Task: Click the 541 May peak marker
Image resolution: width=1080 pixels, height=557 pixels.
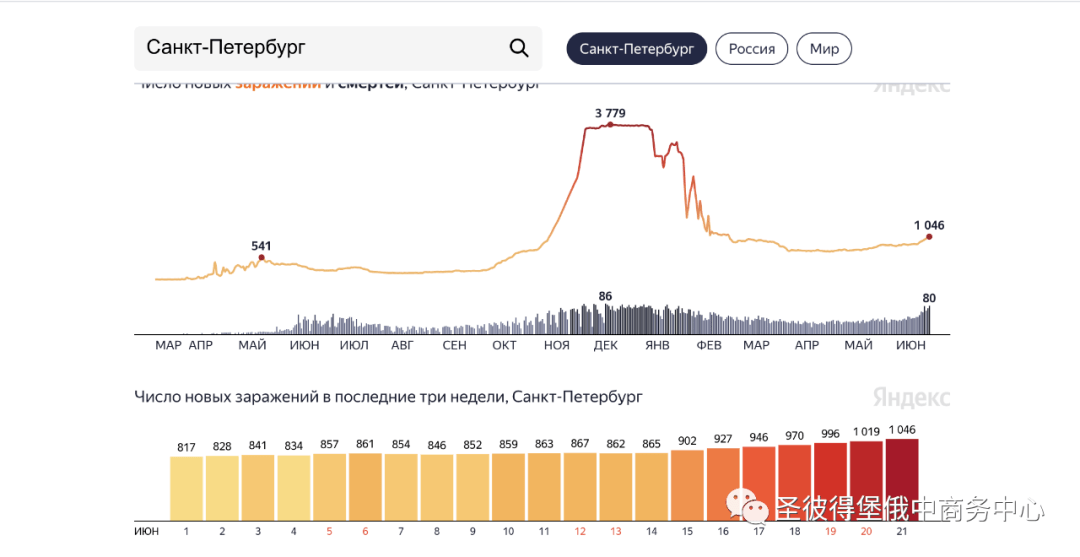Action: (262, 258)
